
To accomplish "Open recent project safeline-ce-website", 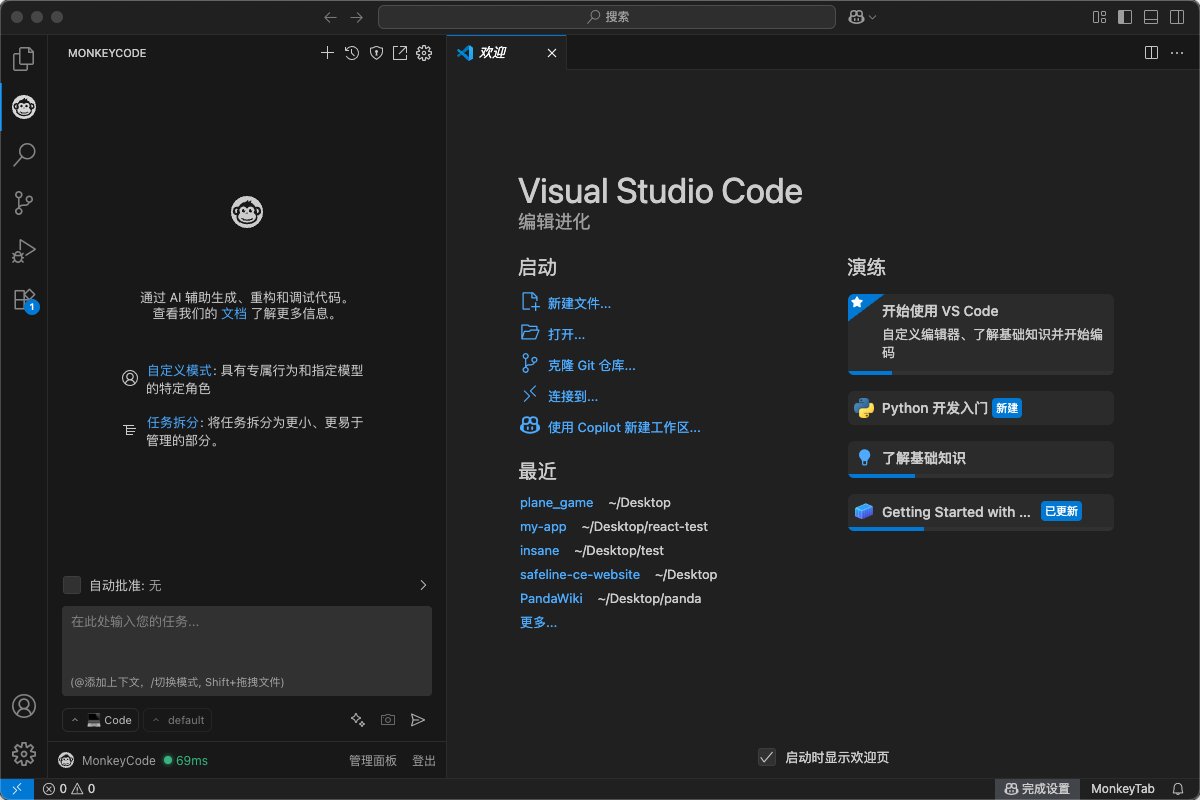I will tap(580, 574).
